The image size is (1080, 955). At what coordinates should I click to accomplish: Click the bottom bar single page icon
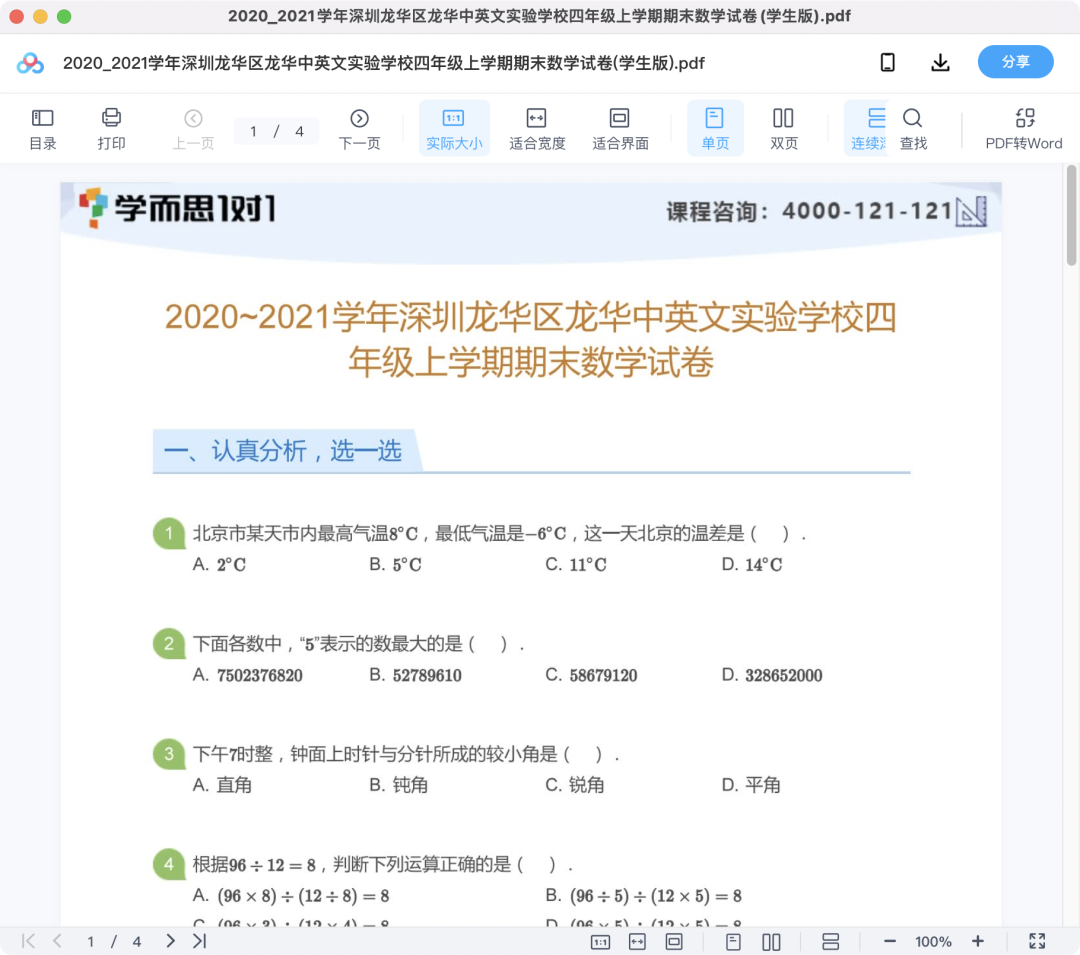pos(733,942)
